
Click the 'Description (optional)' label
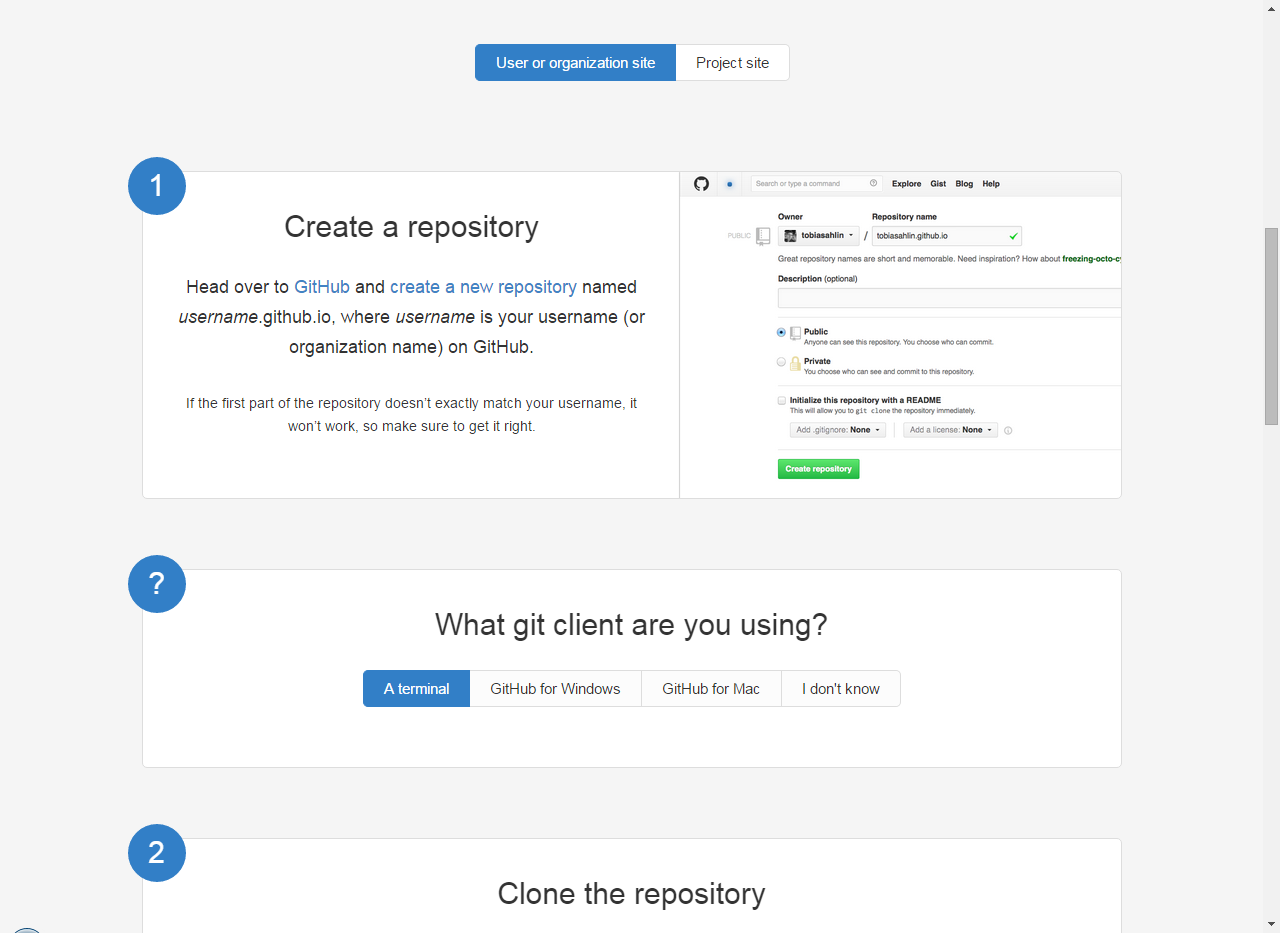pyautogui.click(x=817, y=279)
